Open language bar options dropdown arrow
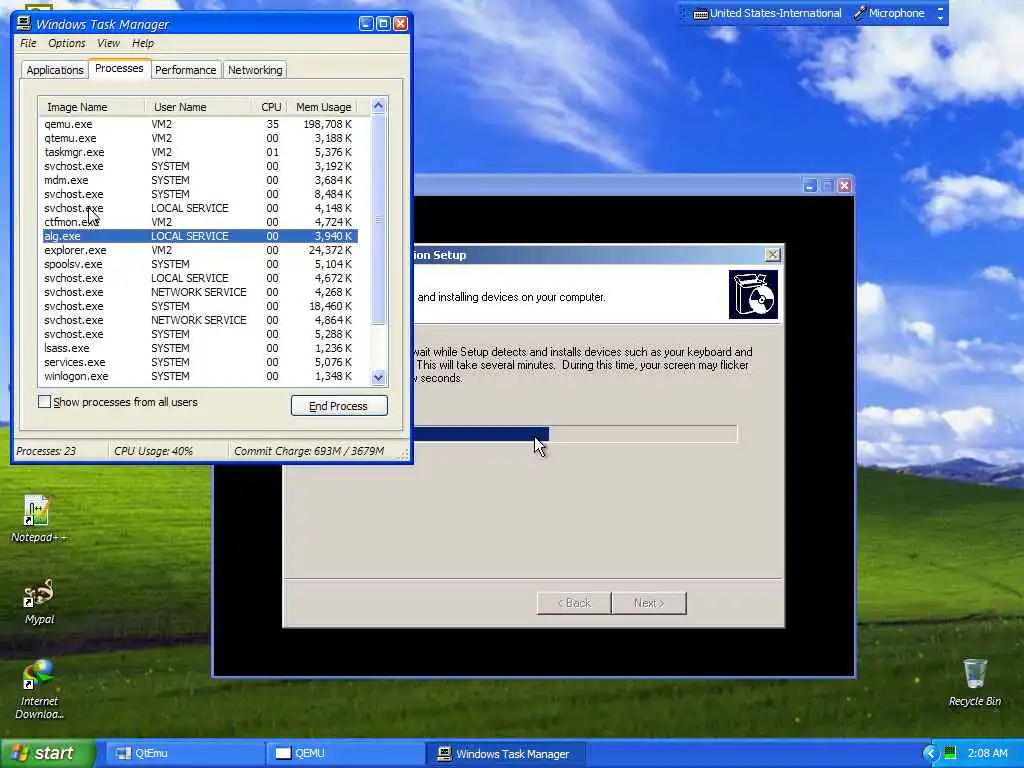 (x=940, y=18)
